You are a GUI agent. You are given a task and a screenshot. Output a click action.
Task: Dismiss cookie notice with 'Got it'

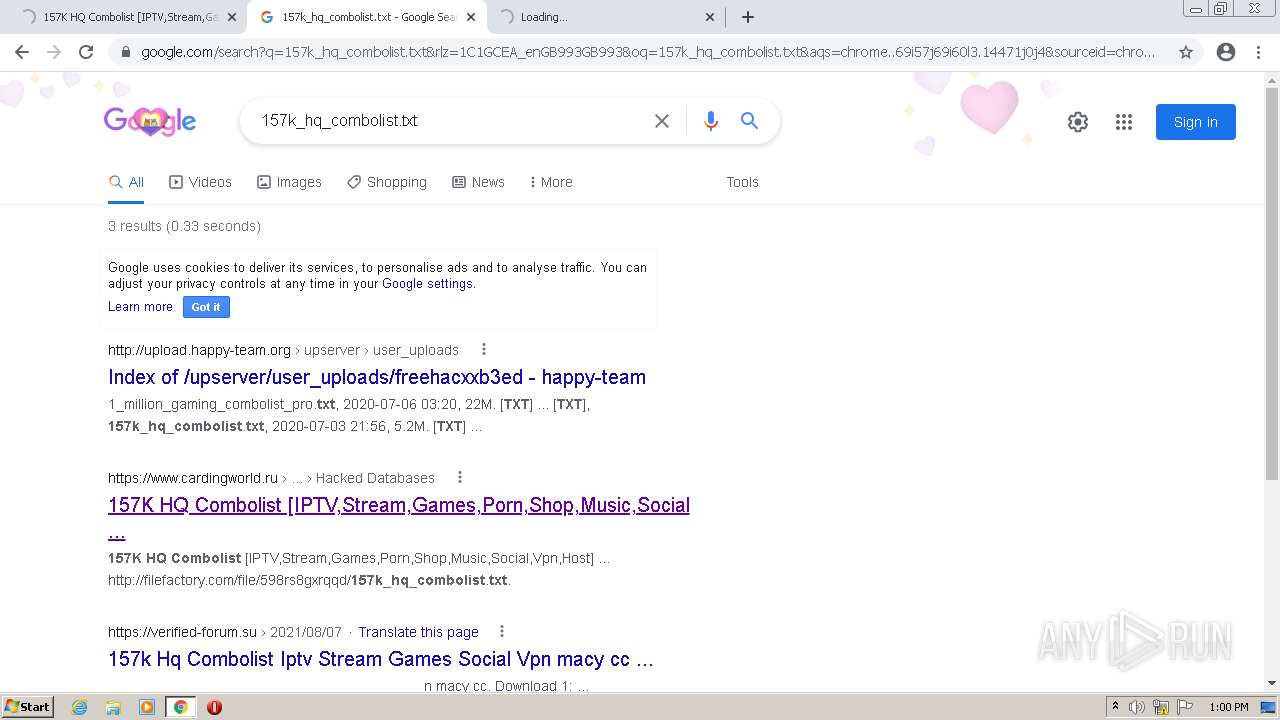206,307
